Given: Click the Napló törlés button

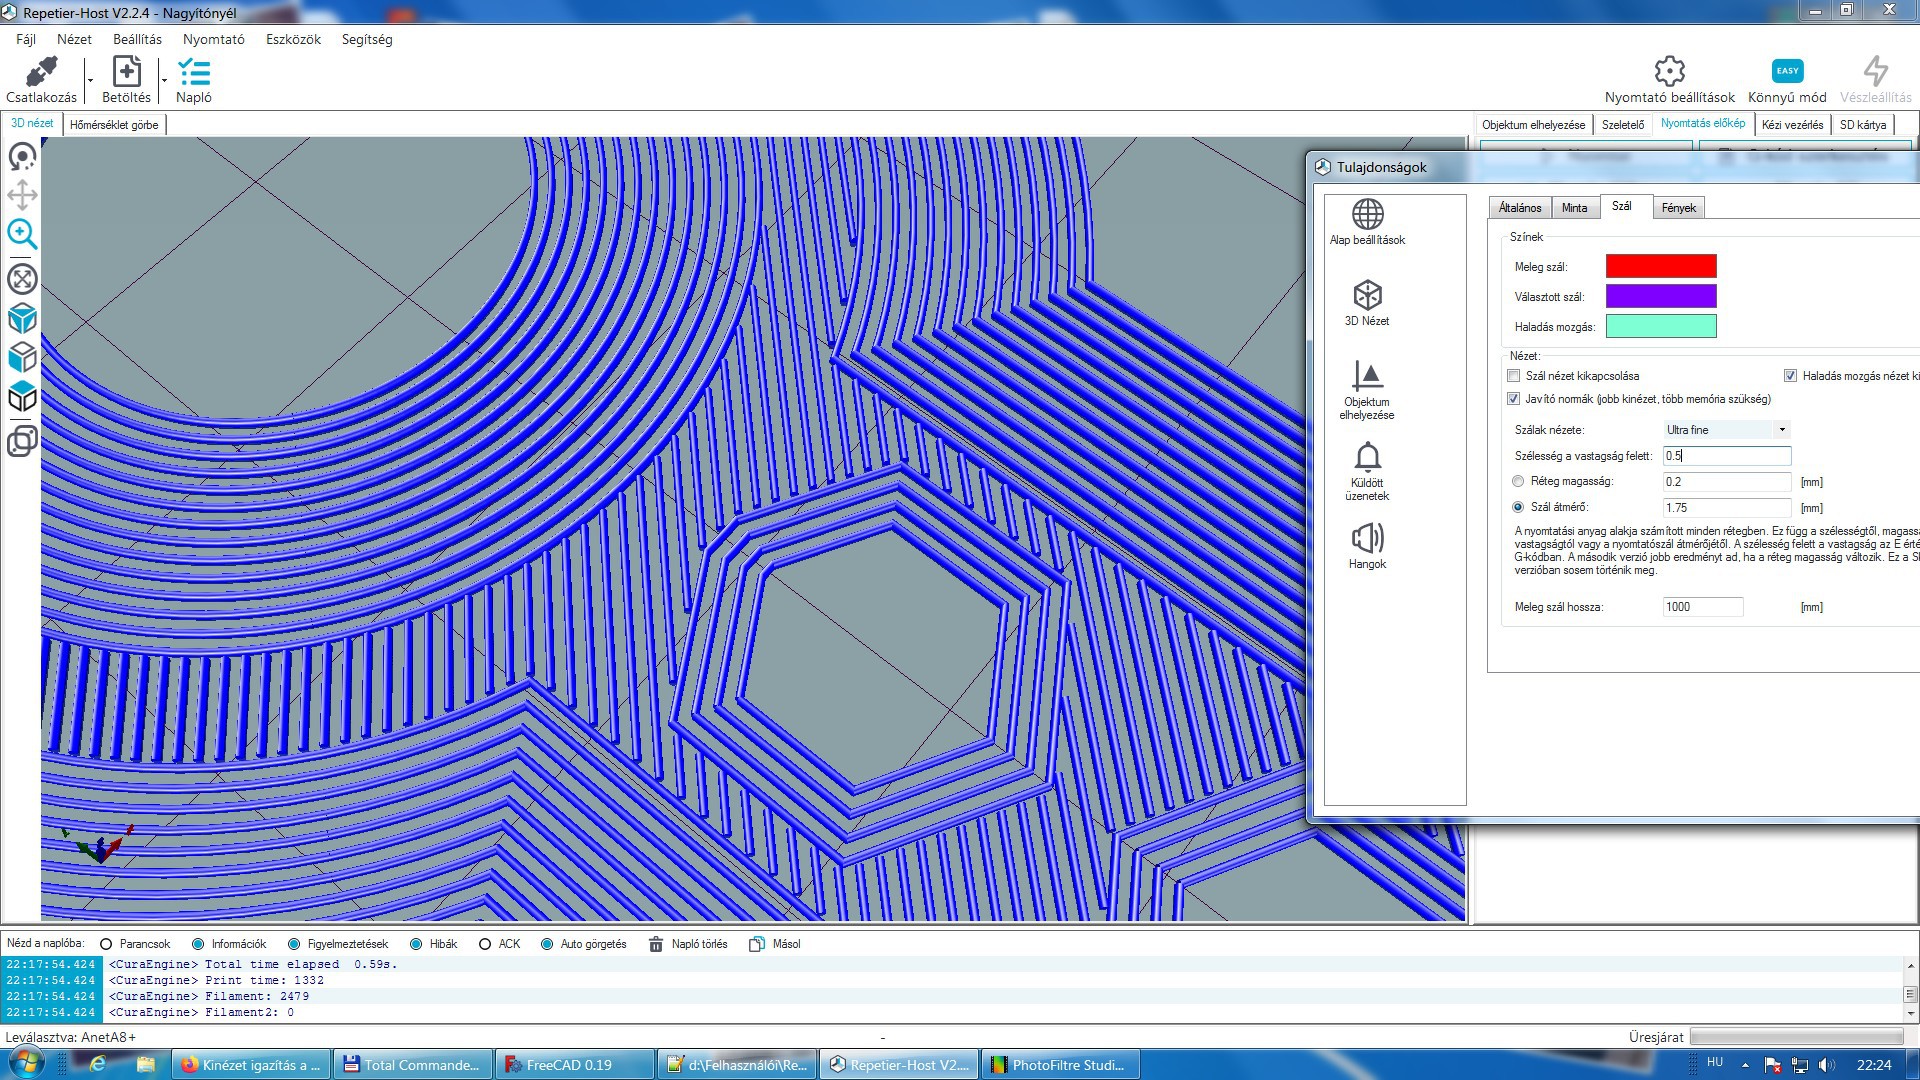Looking at the screenshot, I should coord(688,944).
